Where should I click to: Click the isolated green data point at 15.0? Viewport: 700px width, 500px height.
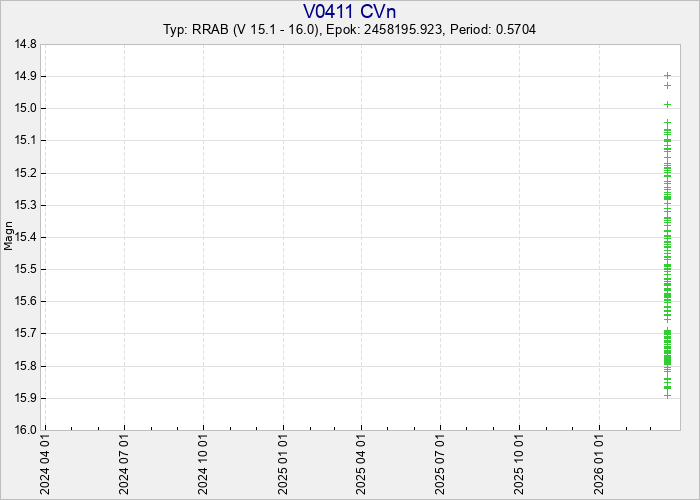pos(667,105)
